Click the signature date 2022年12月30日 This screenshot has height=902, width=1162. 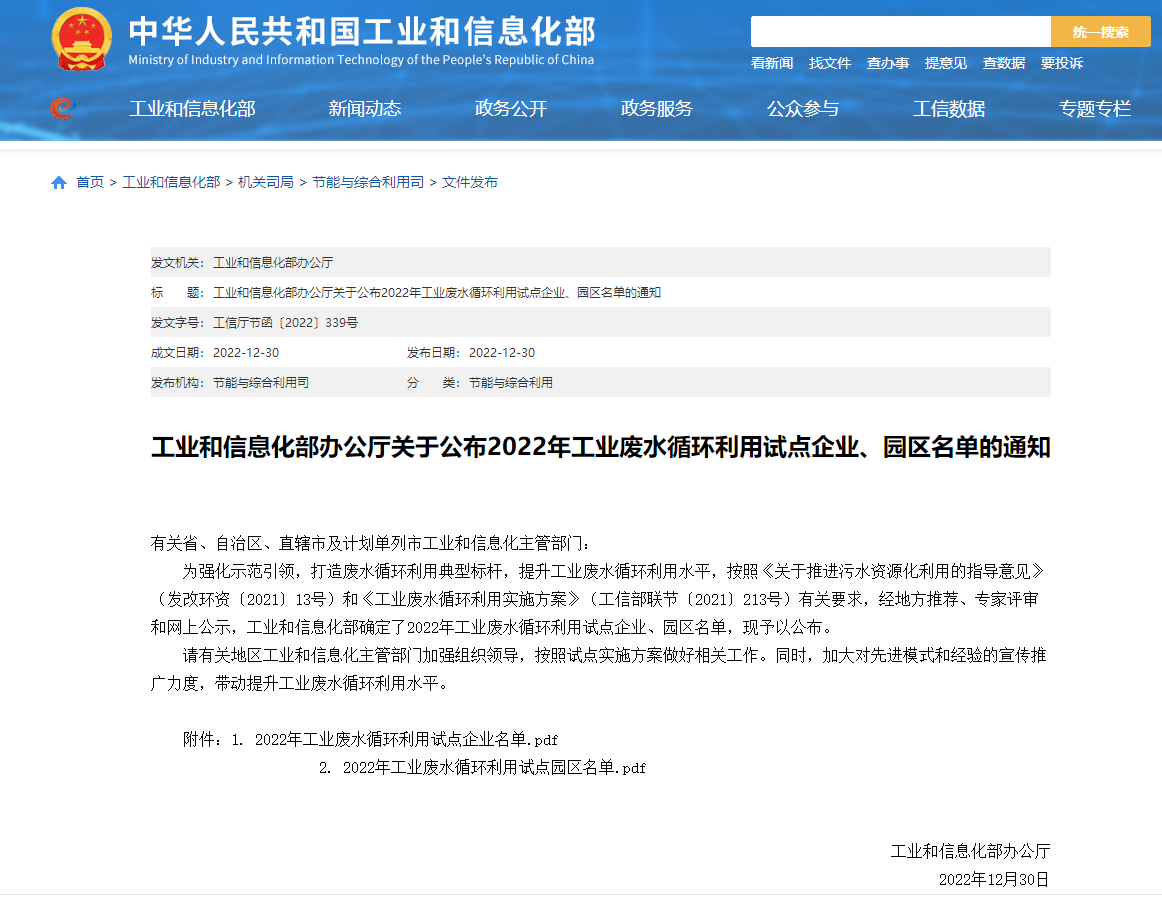tap(994, 880)
